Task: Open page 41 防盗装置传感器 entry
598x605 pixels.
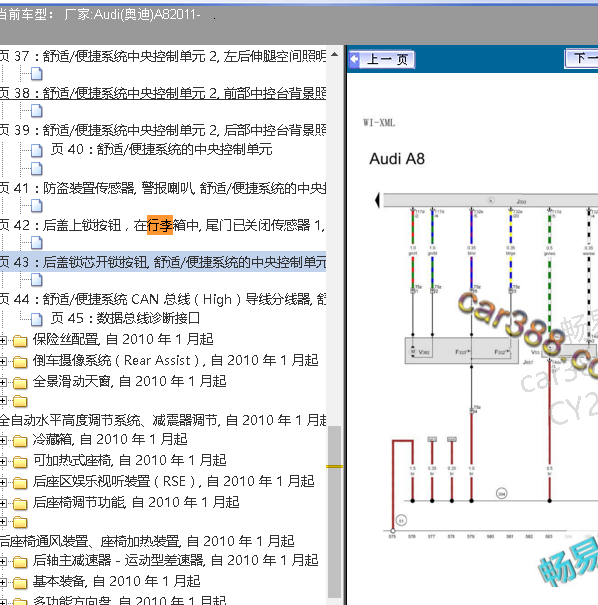Action: [163, 188]
